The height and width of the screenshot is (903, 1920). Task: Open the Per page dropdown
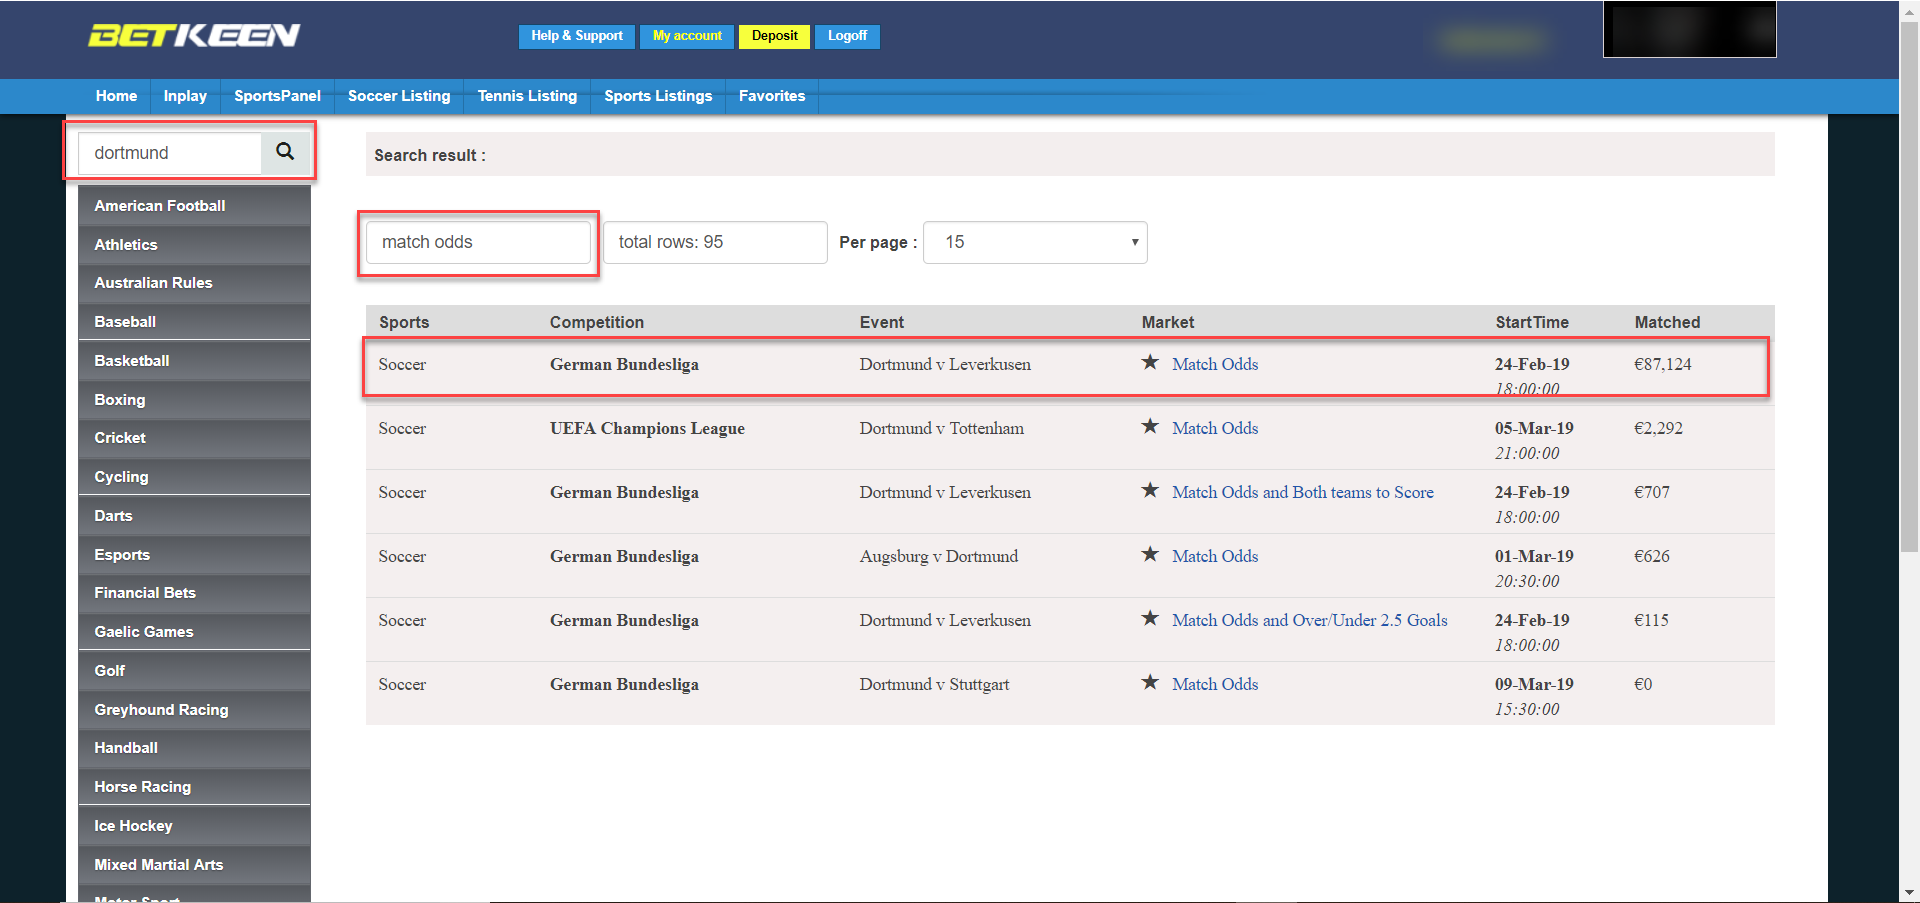(1035, 242)
